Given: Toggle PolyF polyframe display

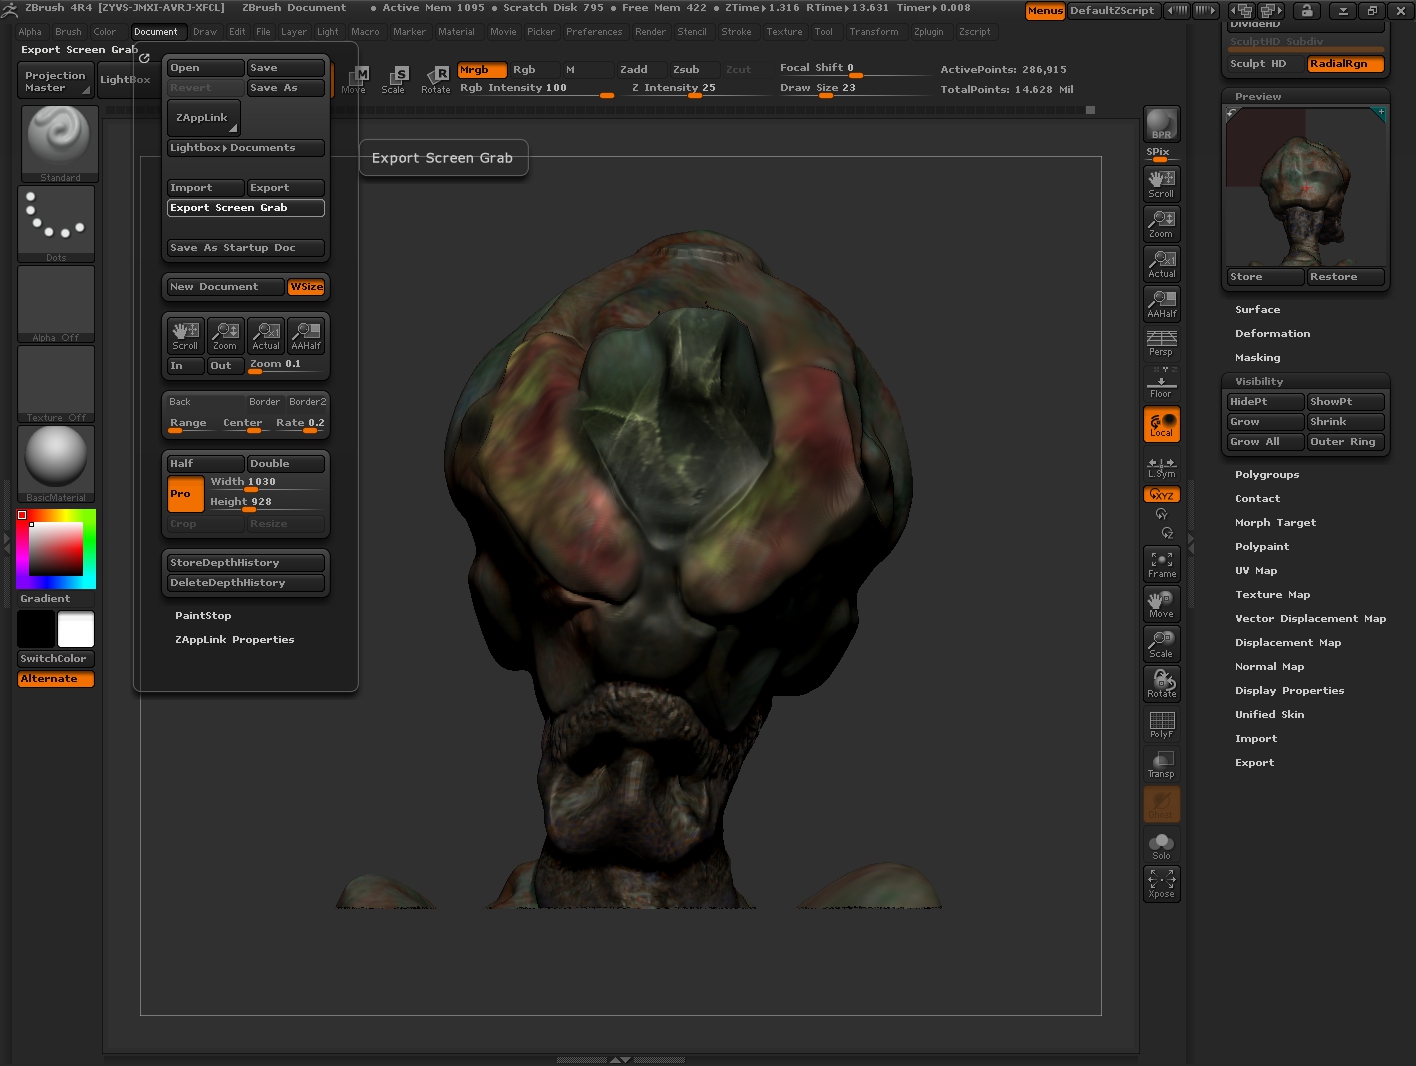Looking at the screenshot, I should click(x=1161, y=724).
